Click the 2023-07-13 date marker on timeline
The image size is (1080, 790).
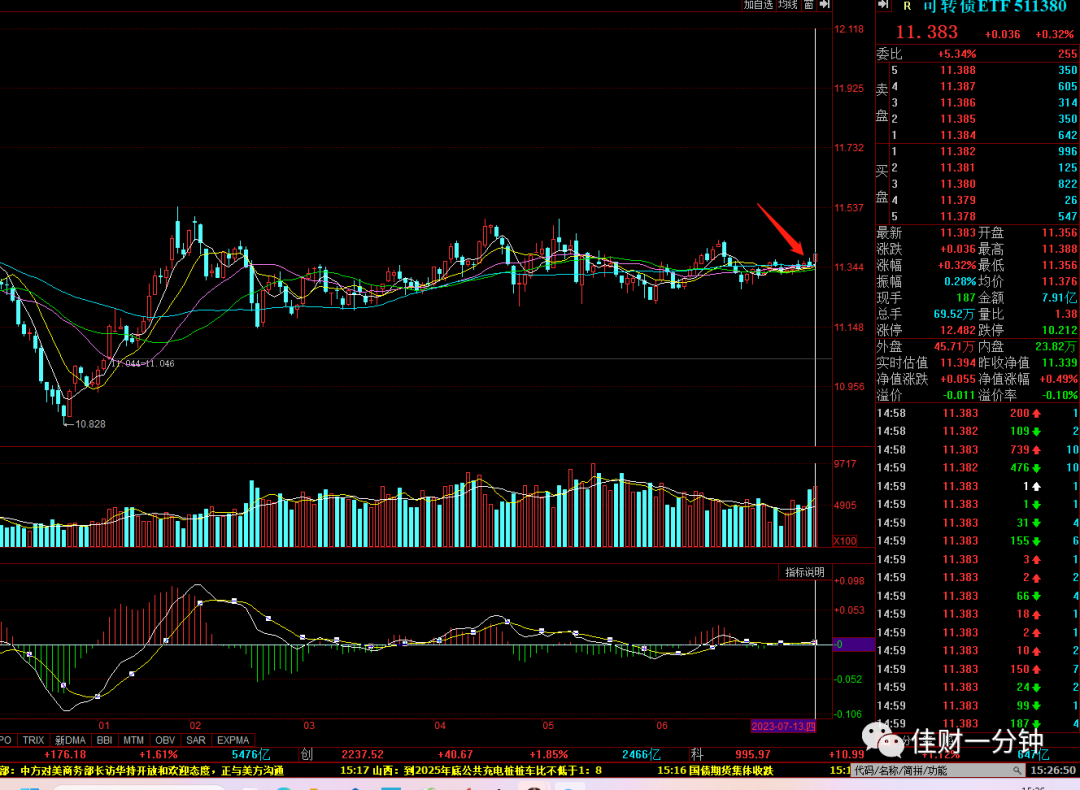(x=783, y=726)
